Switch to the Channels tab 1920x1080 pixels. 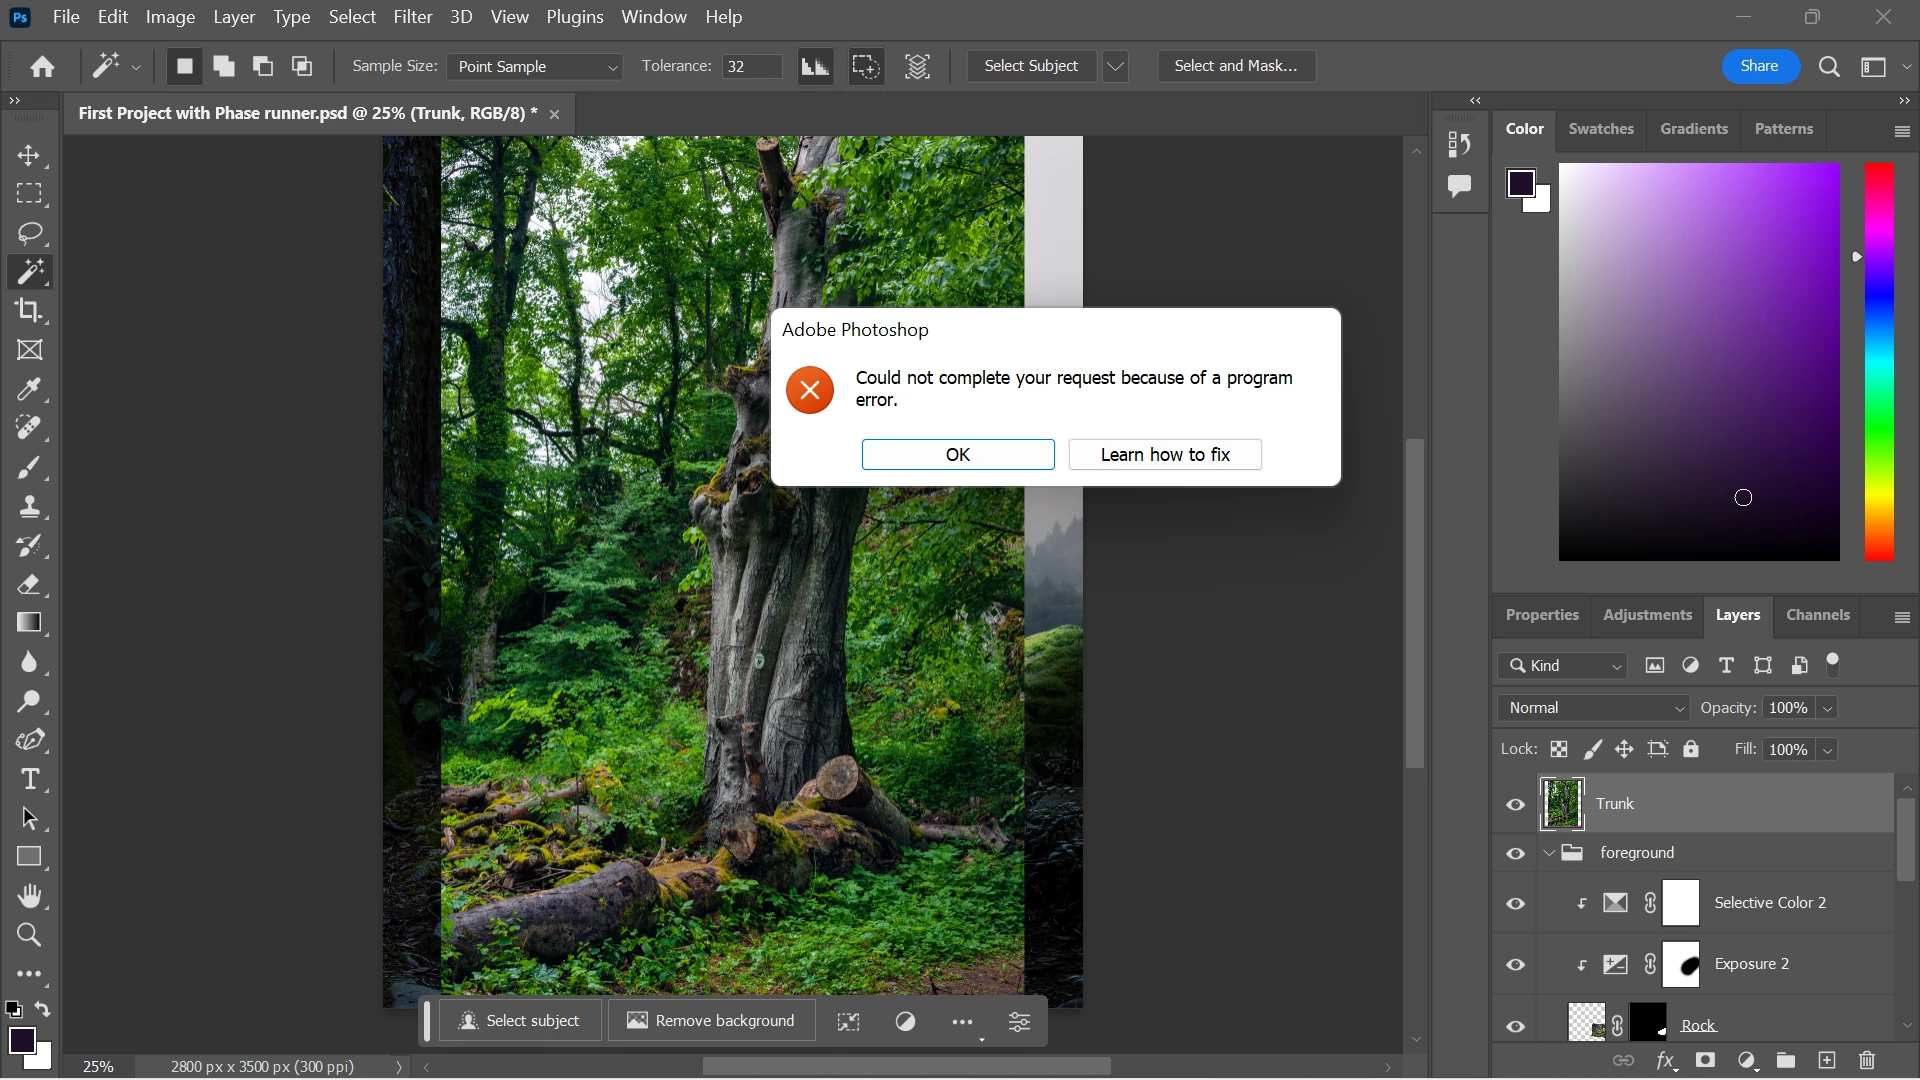pos(1817,615)
